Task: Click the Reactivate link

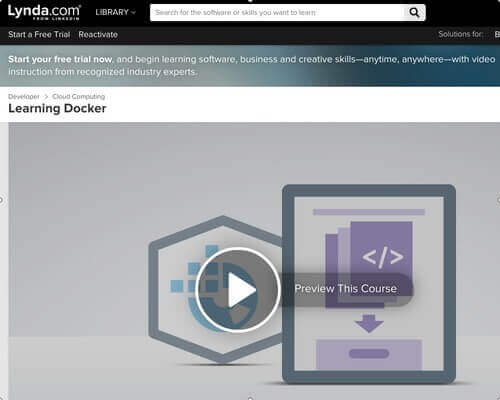Action: [98, 34]
